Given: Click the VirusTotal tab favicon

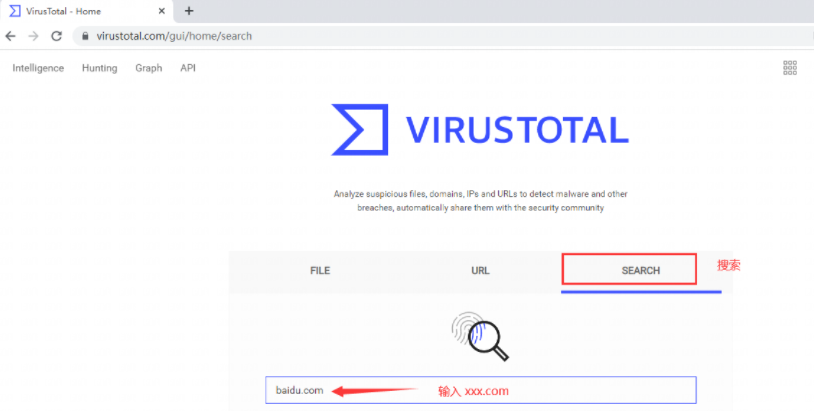Looking at the screenshot, I should tap(15, 11).
